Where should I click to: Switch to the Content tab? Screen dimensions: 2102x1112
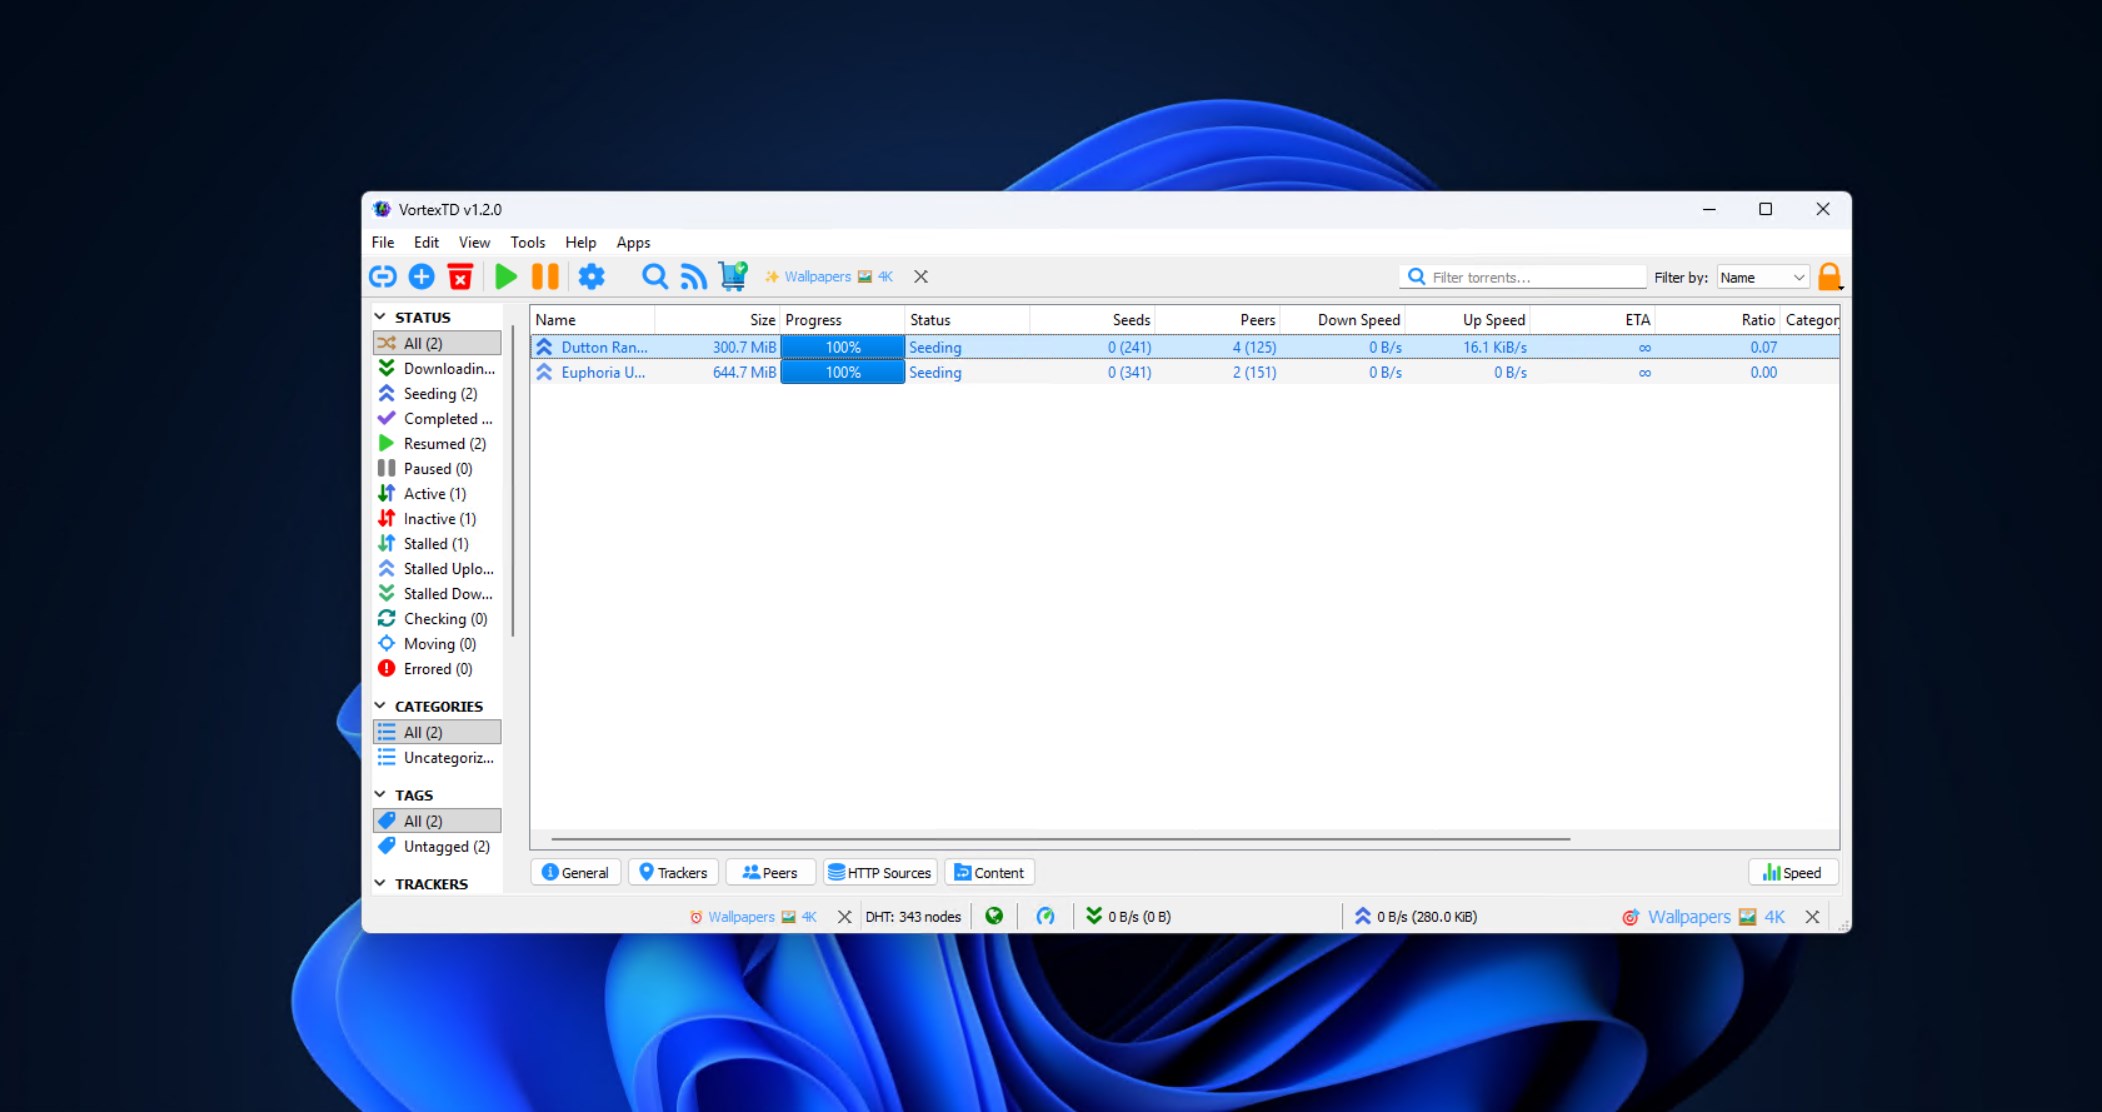coord(990,872)
